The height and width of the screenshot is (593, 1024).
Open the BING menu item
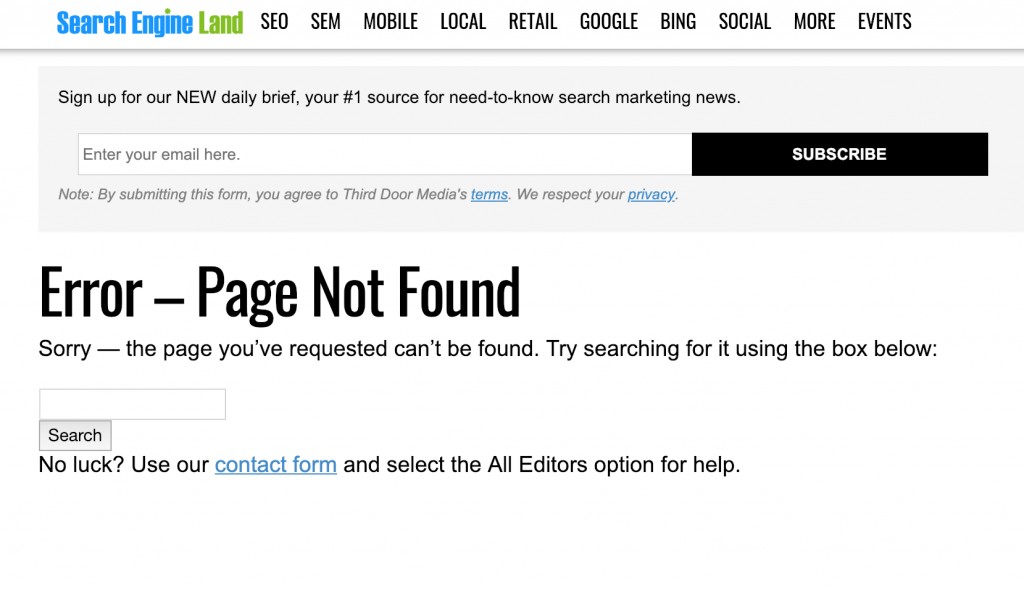click(x=678, y=22)
